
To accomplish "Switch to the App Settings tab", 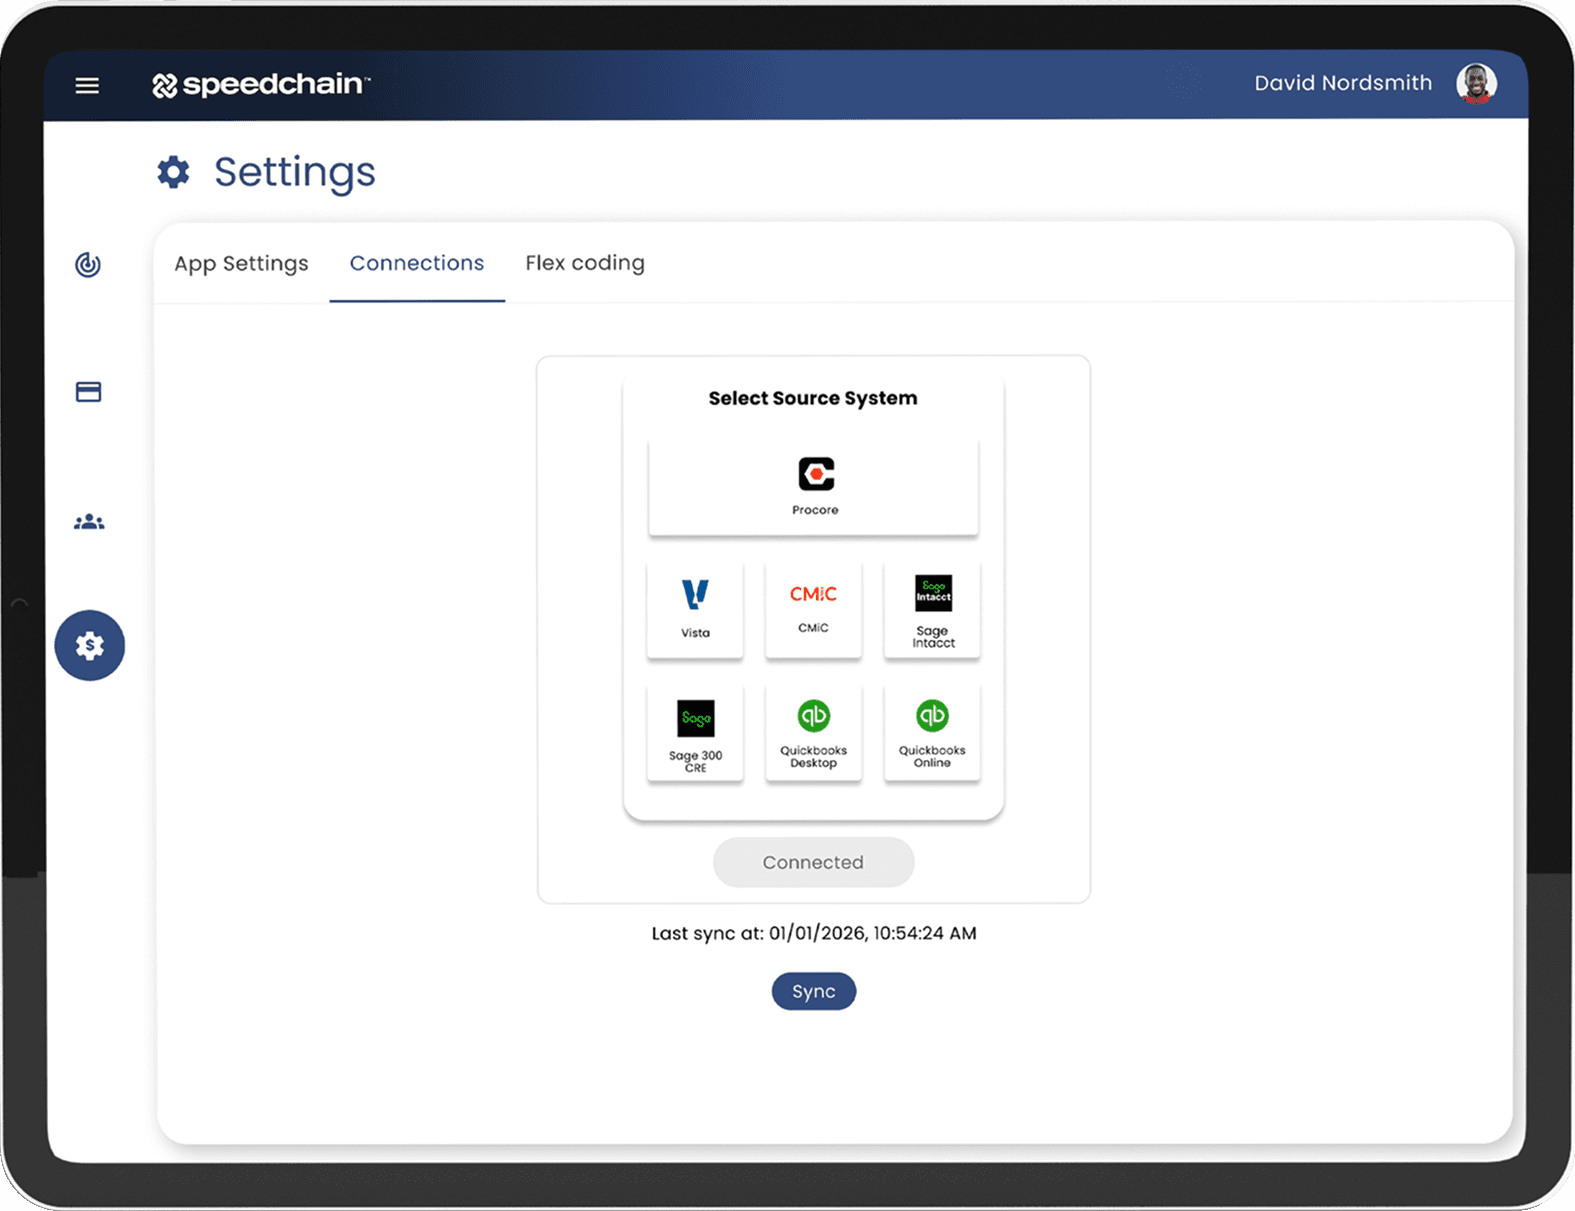I will pyautogui.click(x=241, y=263).
